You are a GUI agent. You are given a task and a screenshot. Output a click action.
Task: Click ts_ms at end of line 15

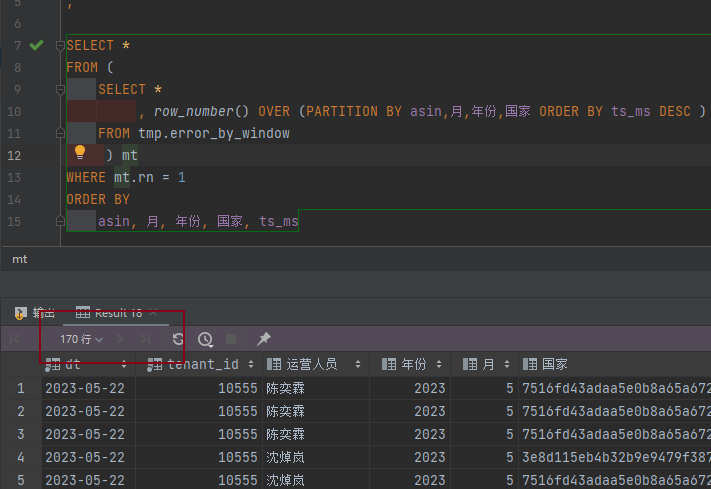278,221
